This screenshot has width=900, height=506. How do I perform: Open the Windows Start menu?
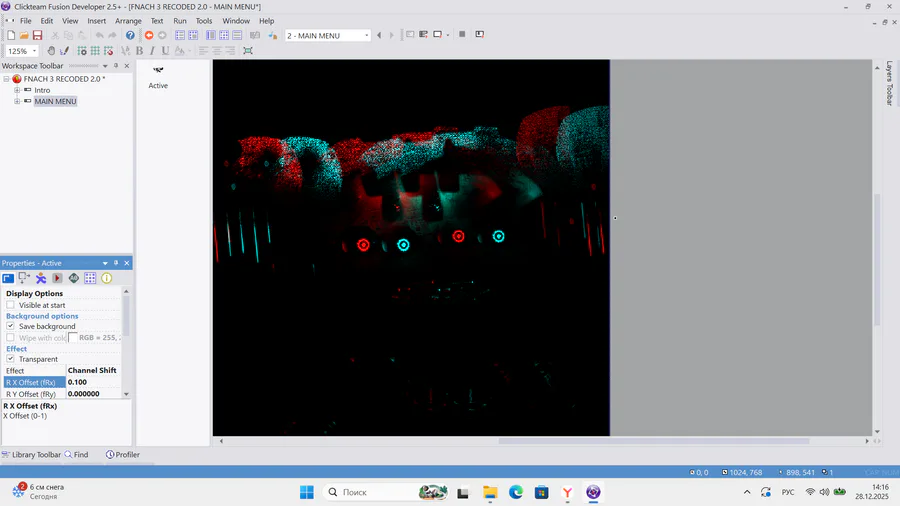pyautogui.click(x=307, y=492)
